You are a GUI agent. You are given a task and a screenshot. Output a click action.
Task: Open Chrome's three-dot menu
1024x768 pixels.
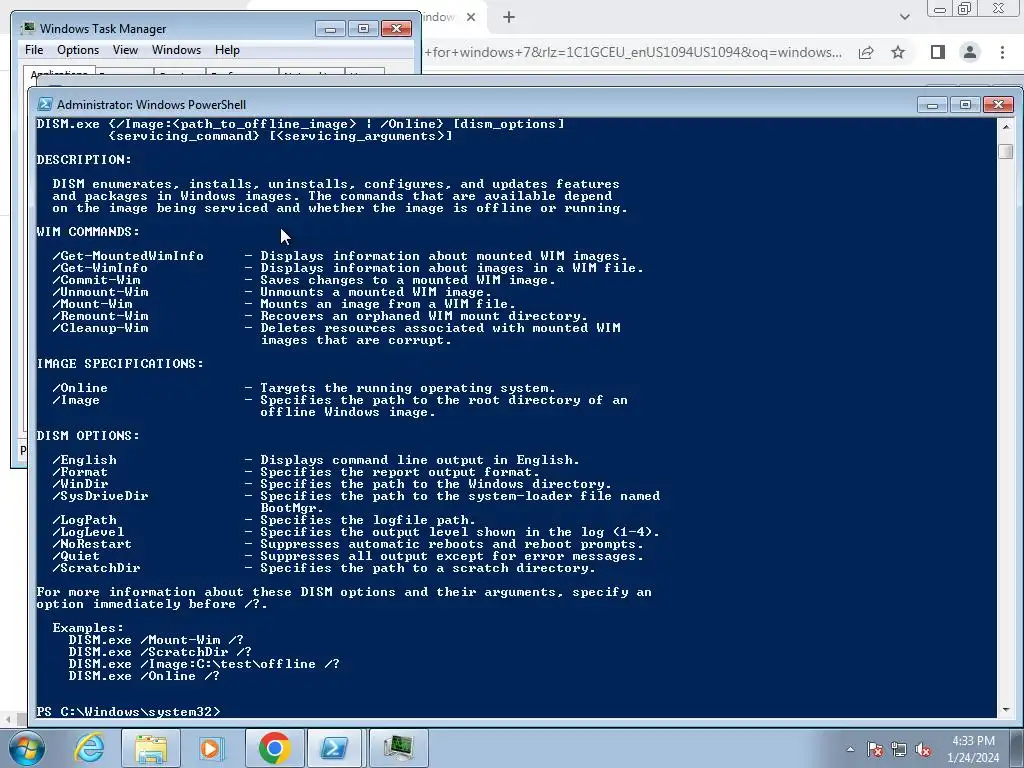point(1002,52)
